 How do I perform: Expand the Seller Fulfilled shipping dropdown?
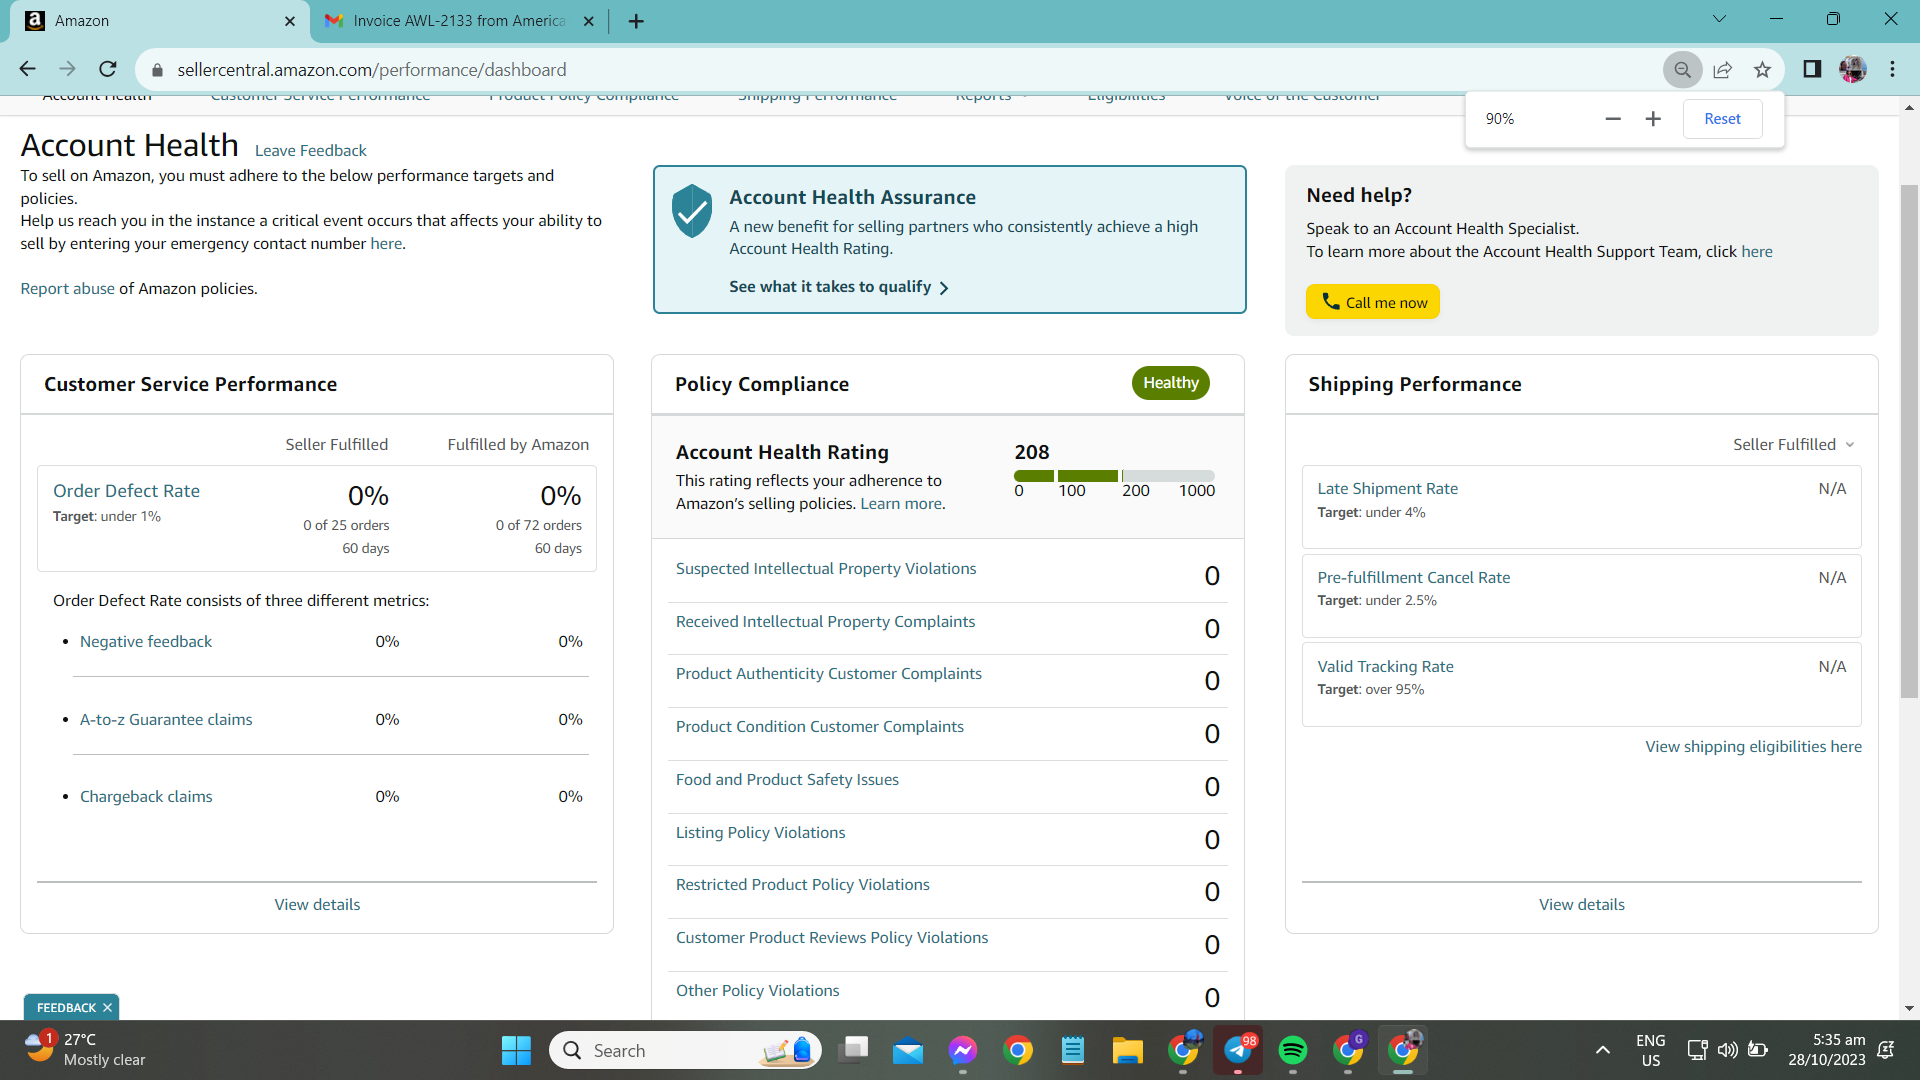(1793, 445)
